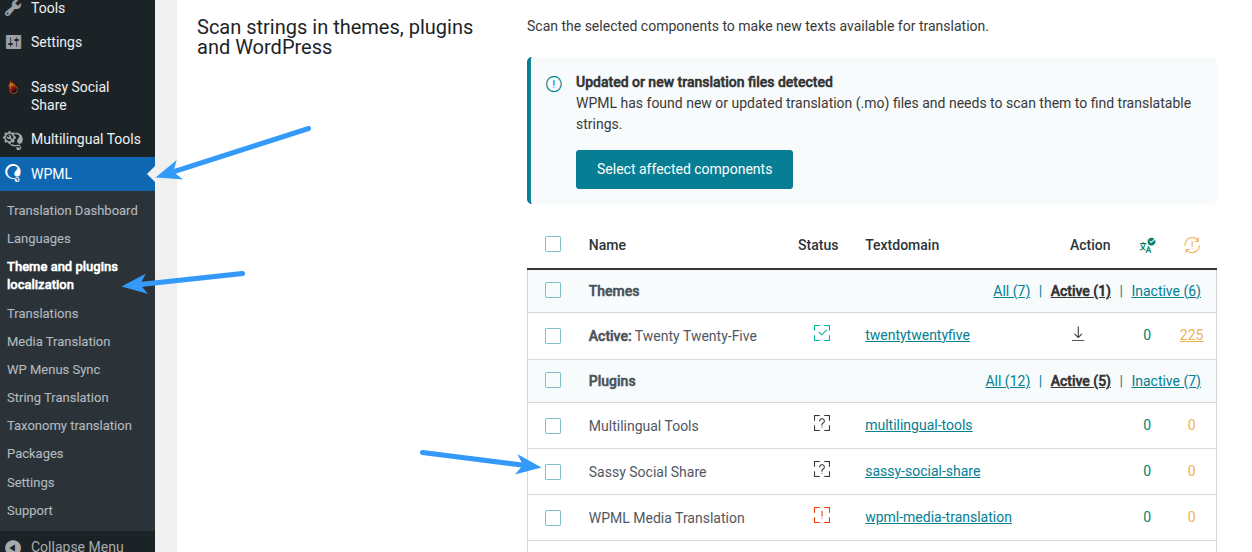Click the orange needs-update column header icon

click(1191, 245)
